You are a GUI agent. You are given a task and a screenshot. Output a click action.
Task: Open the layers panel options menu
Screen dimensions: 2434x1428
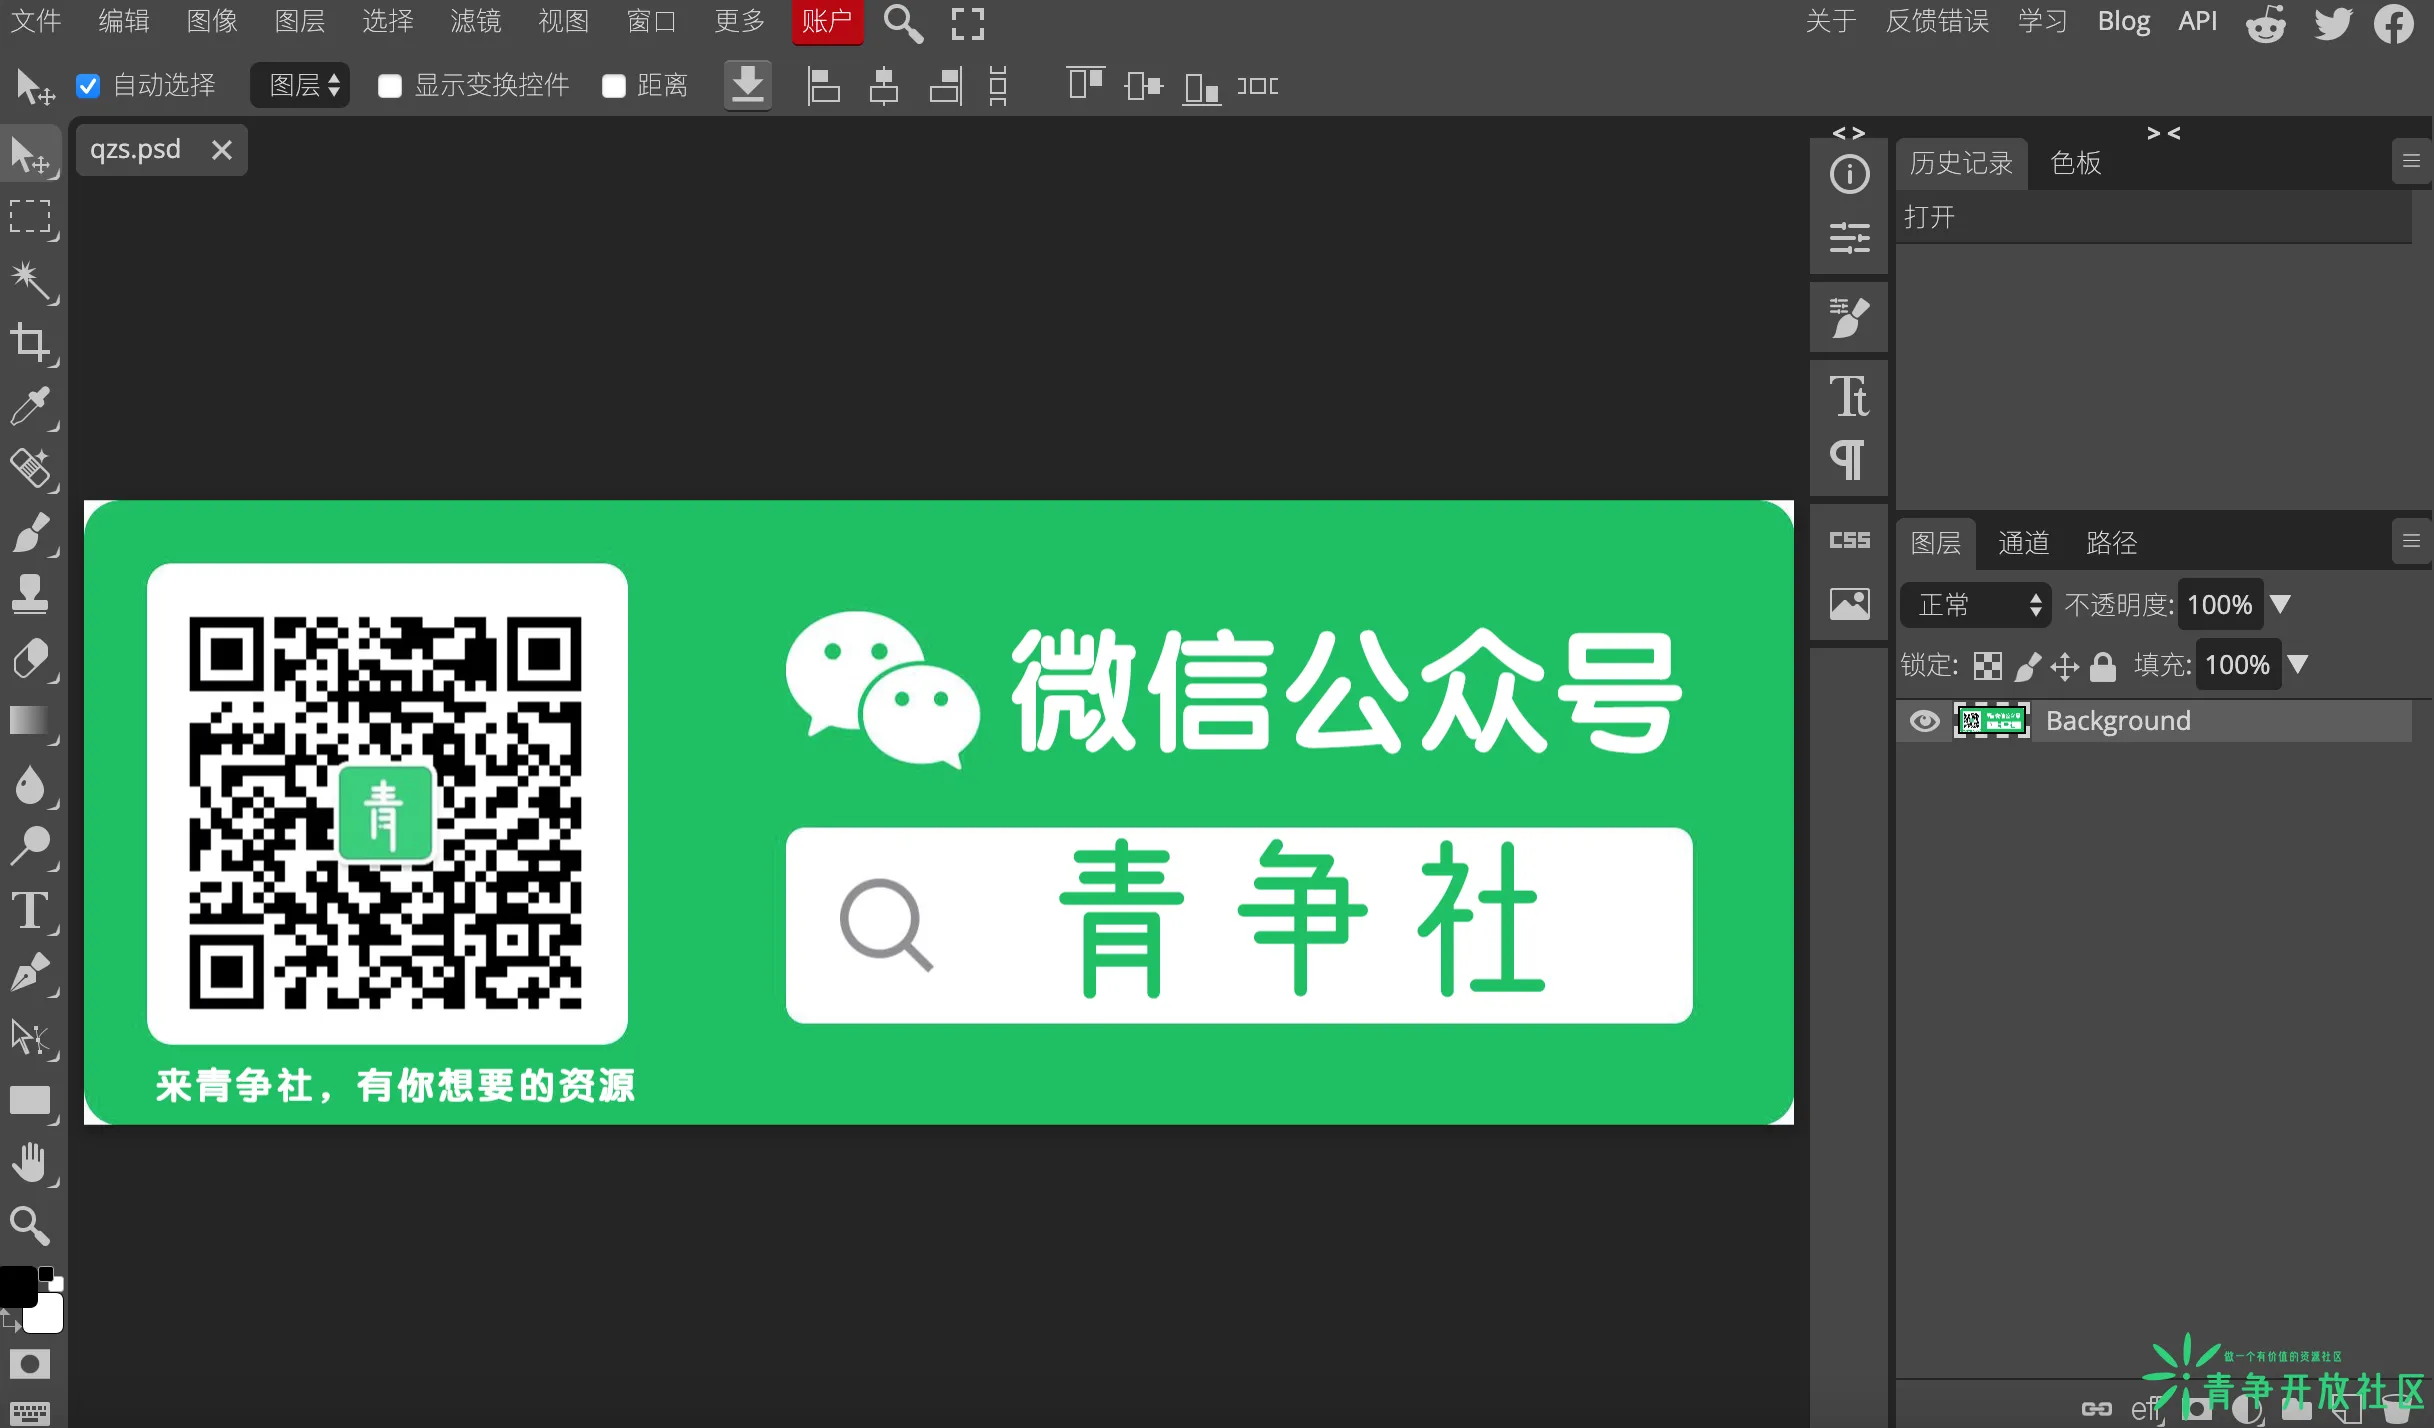click(2411, 541)
